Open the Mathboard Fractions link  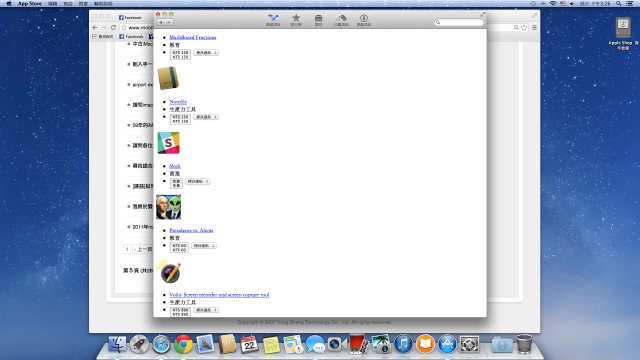[193, 37]
